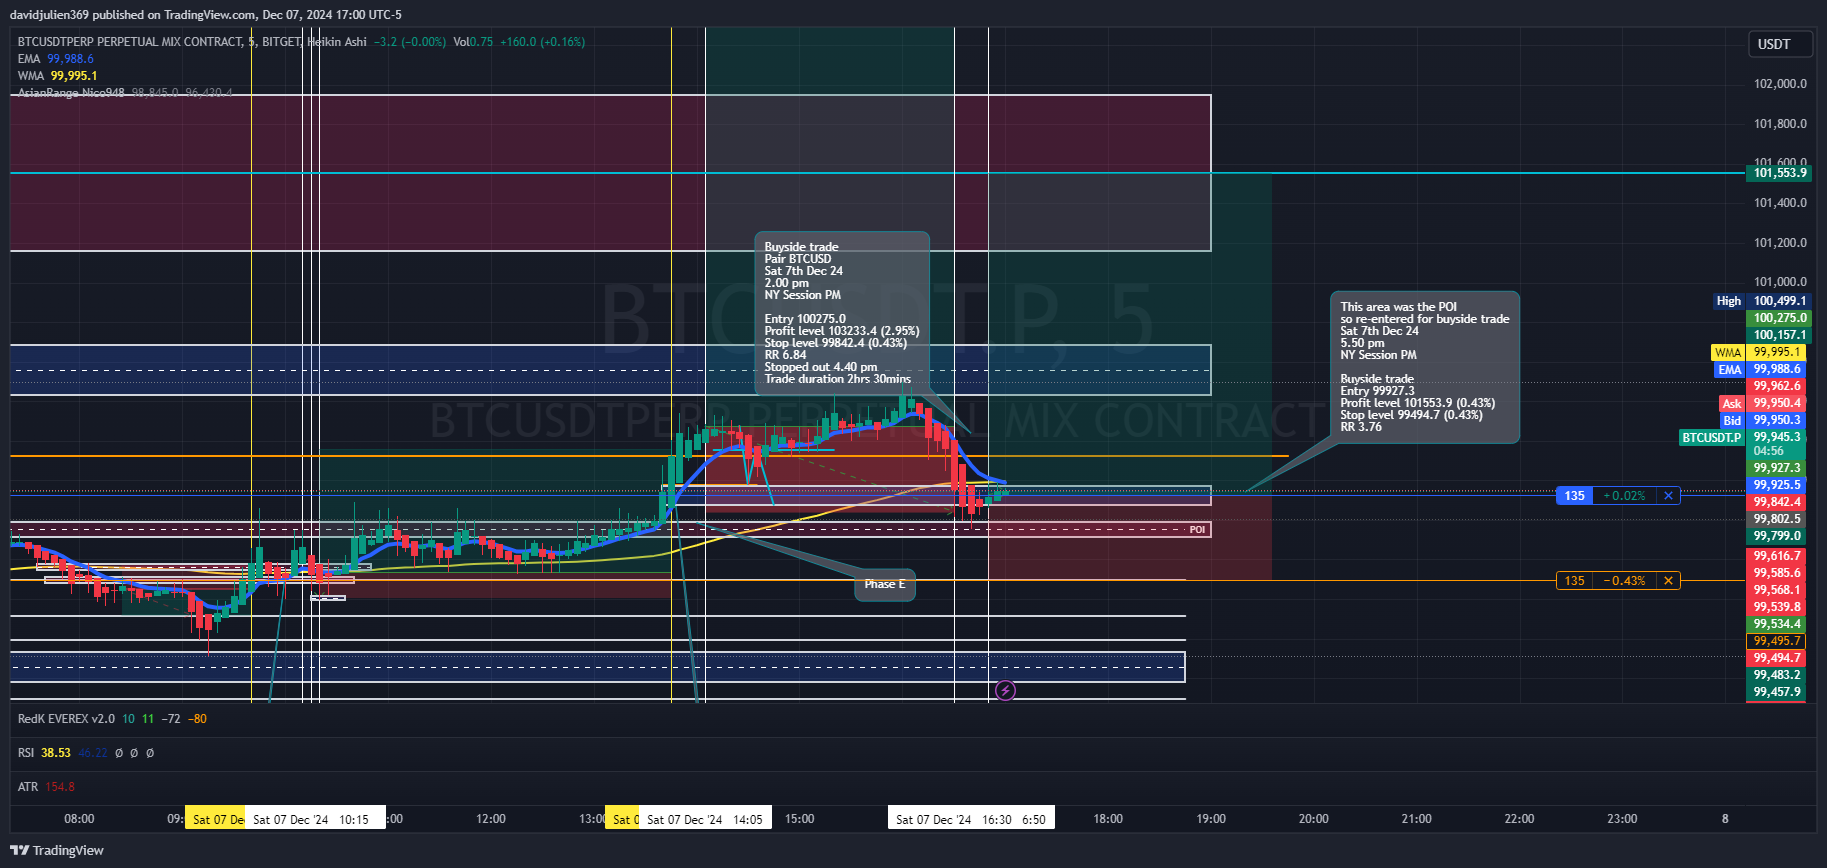The image size is (1827, 868).
Task: Click the yellow WMA 99,995.1 price label
Action: pos(1758,352)
